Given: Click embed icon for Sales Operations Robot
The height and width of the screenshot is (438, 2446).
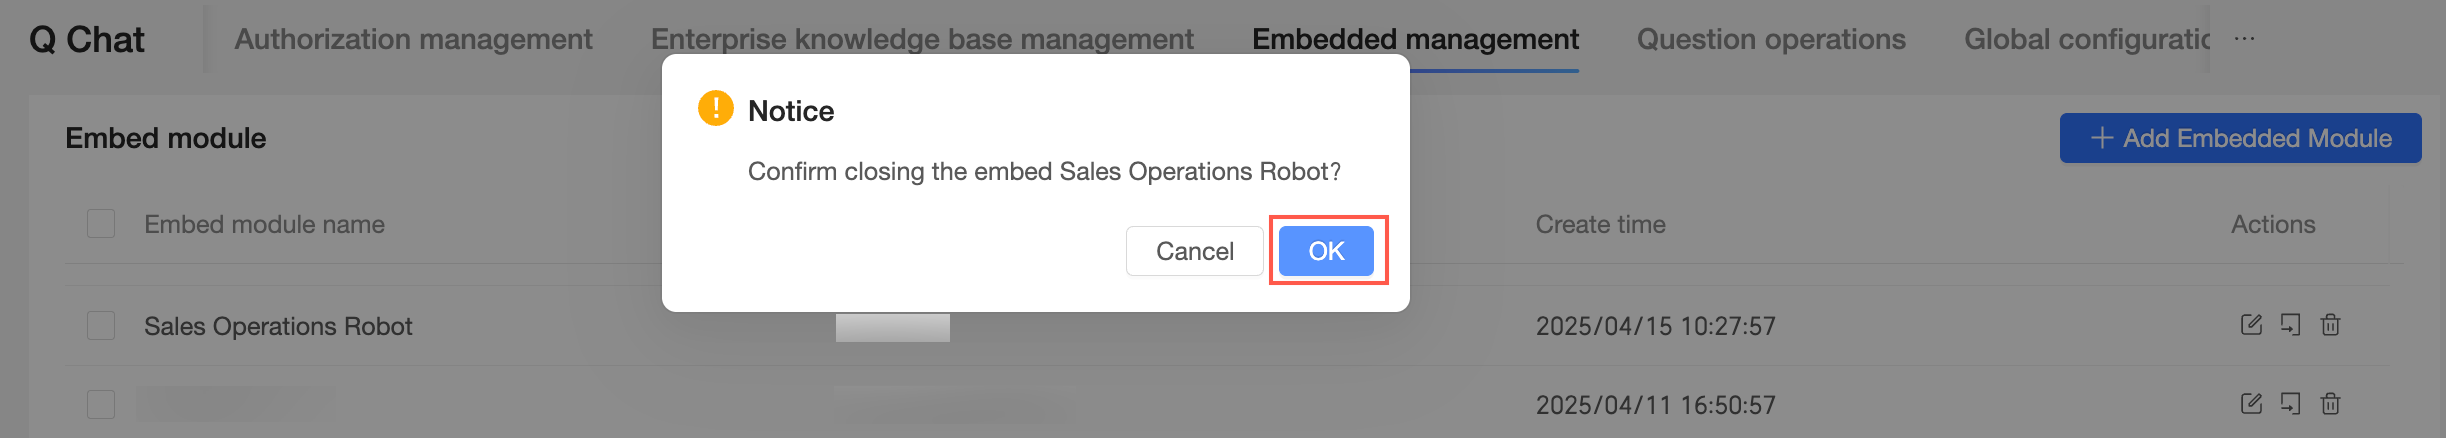Looking at the screenshot, I should pyautogui.click(x=2290, y=325).
